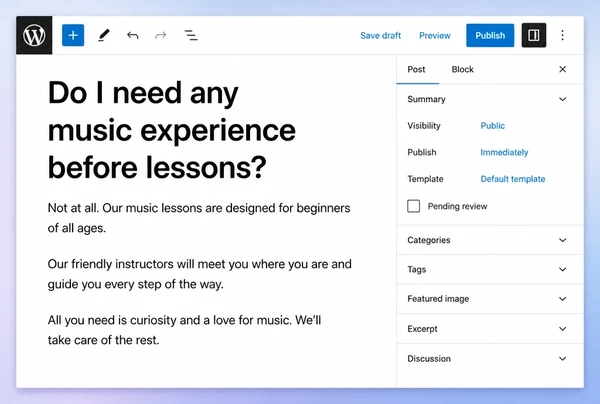The height and width of the screenshot is (404, 600).
Task: Select the pencil Tools icon
Action: (x=103, y=35)
